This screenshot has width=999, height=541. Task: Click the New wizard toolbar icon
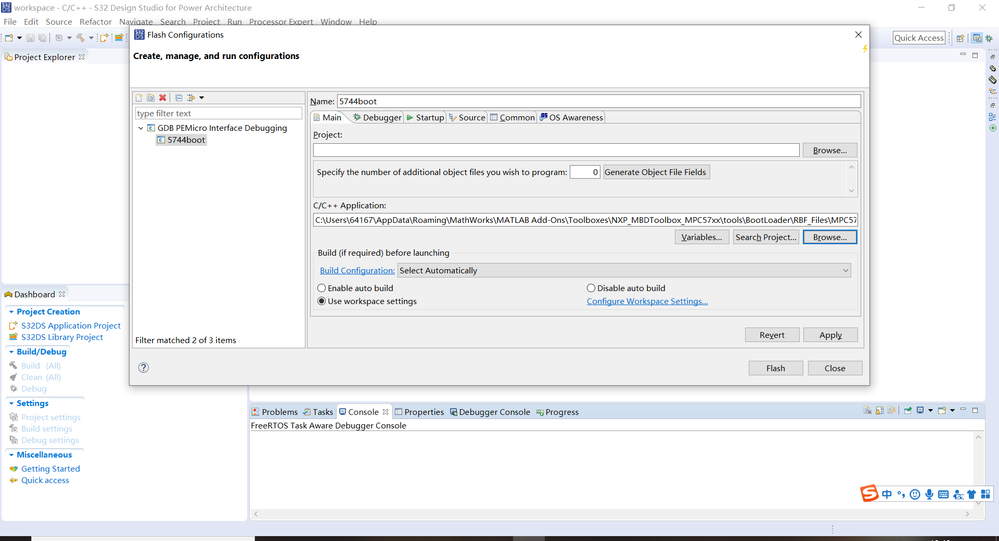(9, 38)
